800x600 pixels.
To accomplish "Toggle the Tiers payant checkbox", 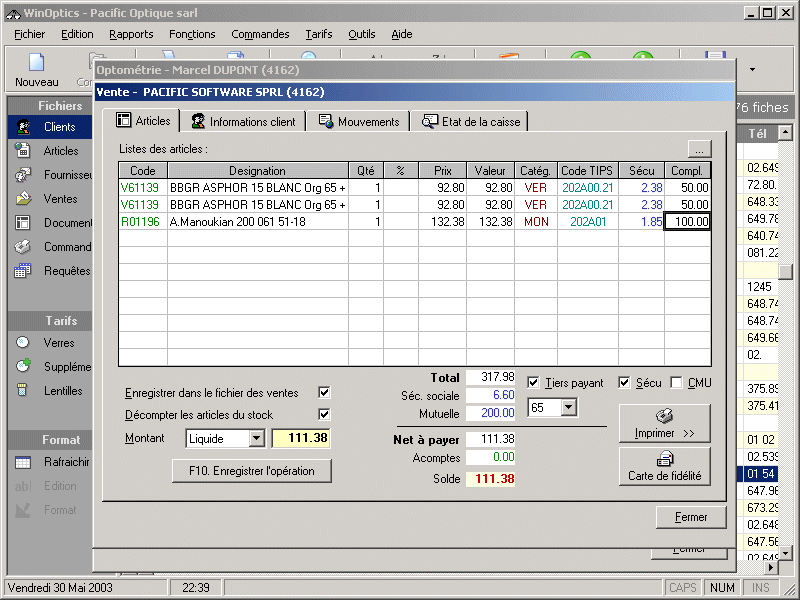I will tap(533, 382).
